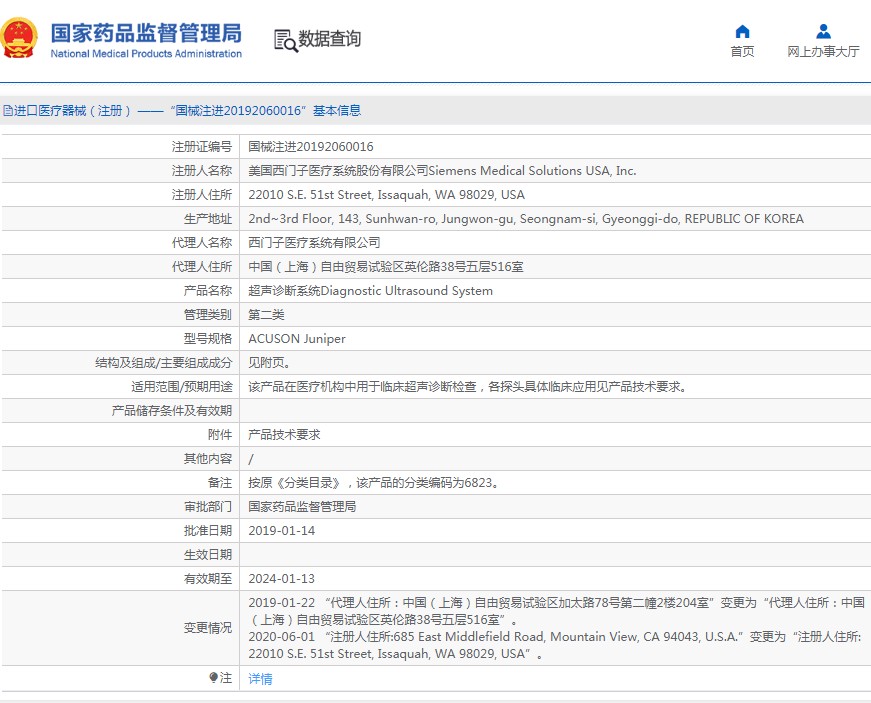Open the 数据查询 search icon
This screenshot has height=703, width=871.
[286, 41]
